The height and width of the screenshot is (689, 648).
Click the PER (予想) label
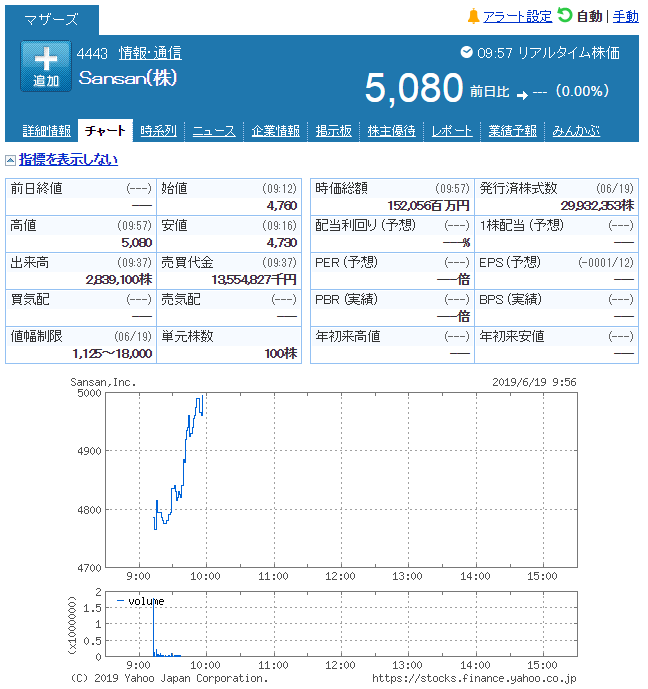(x=346, y=262)
